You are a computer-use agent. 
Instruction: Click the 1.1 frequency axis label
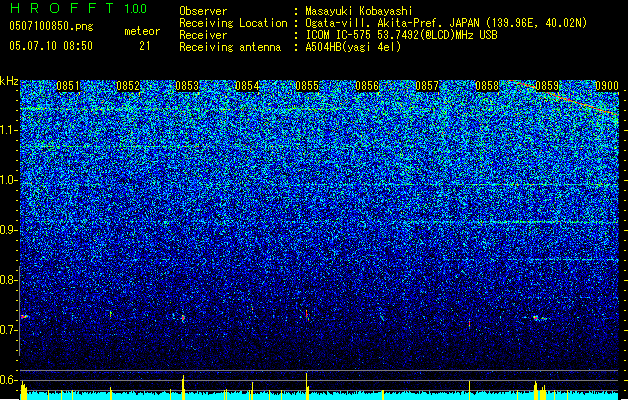click(9, 130)
